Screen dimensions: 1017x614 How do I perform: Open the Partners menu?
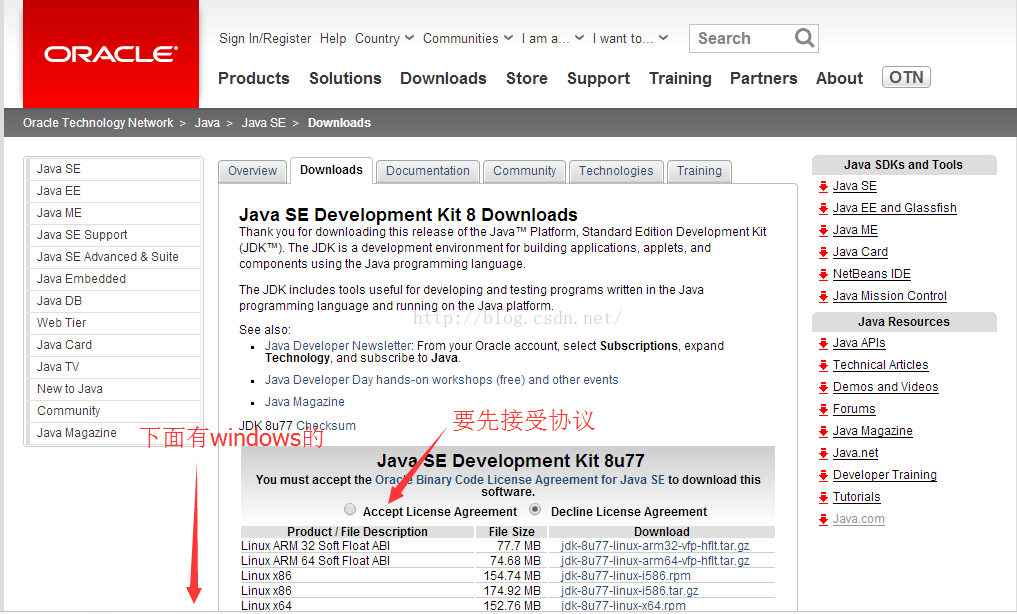[x=763, y=78]
